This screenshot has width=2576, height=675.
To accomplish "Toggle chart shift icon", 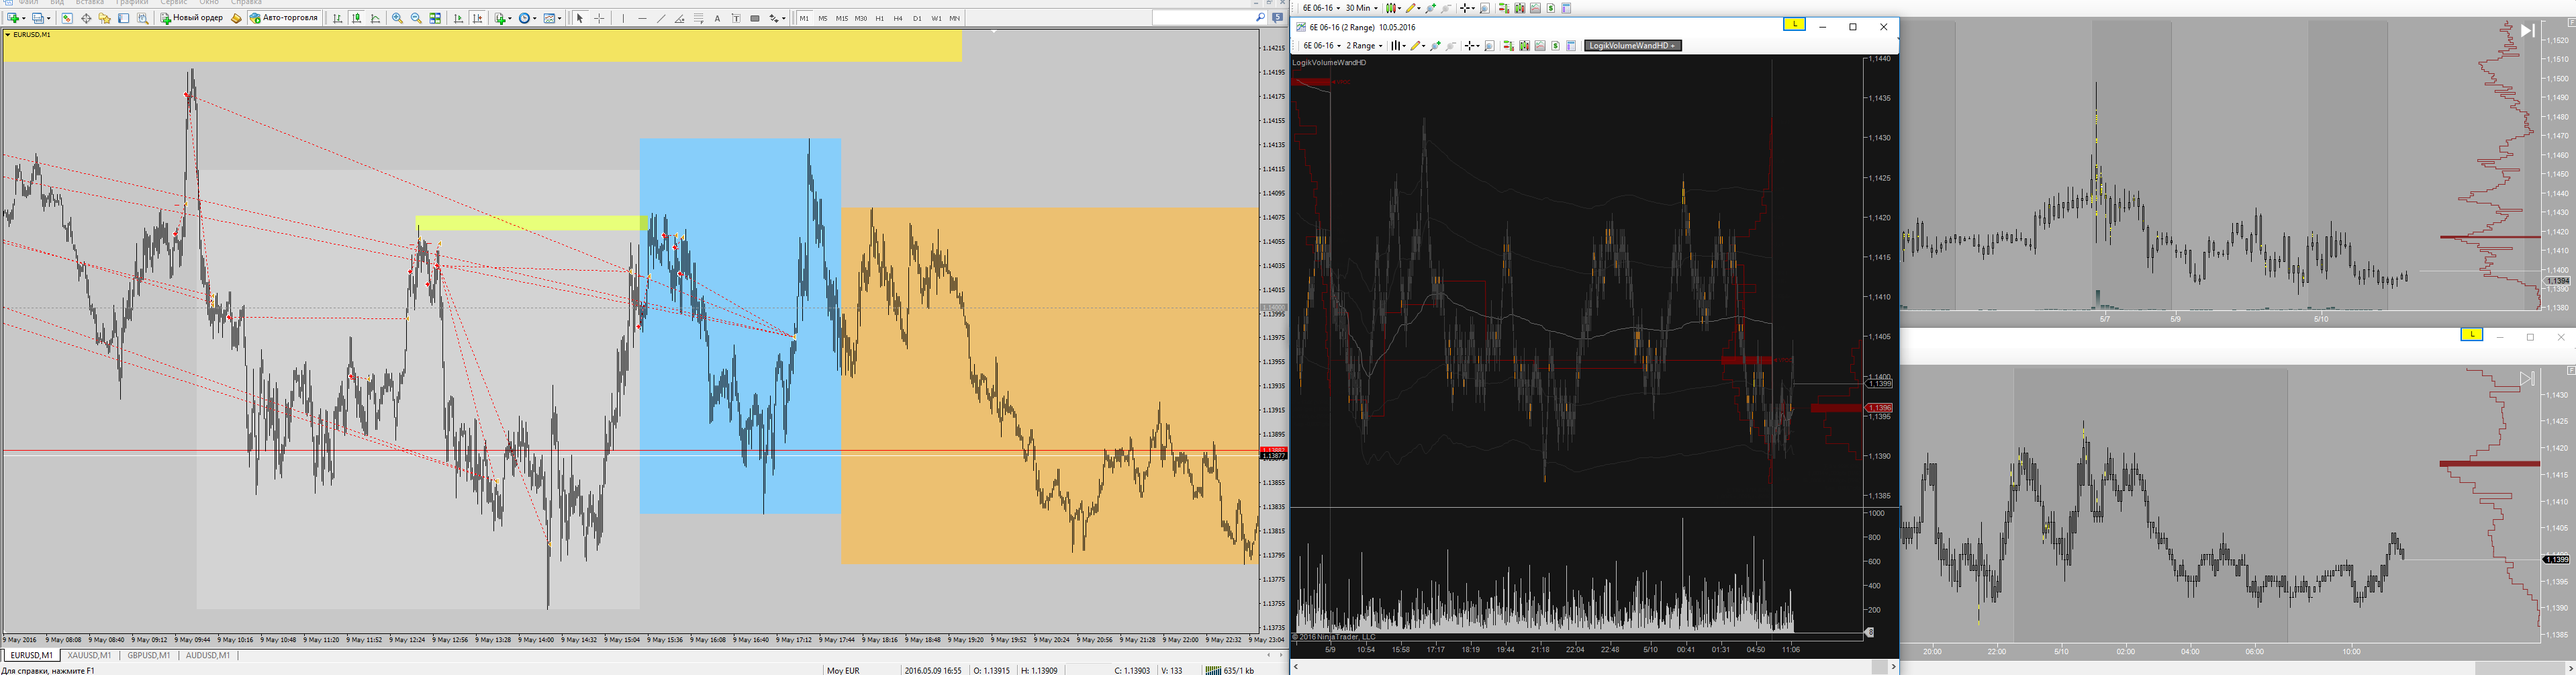I will click(477, 18).
